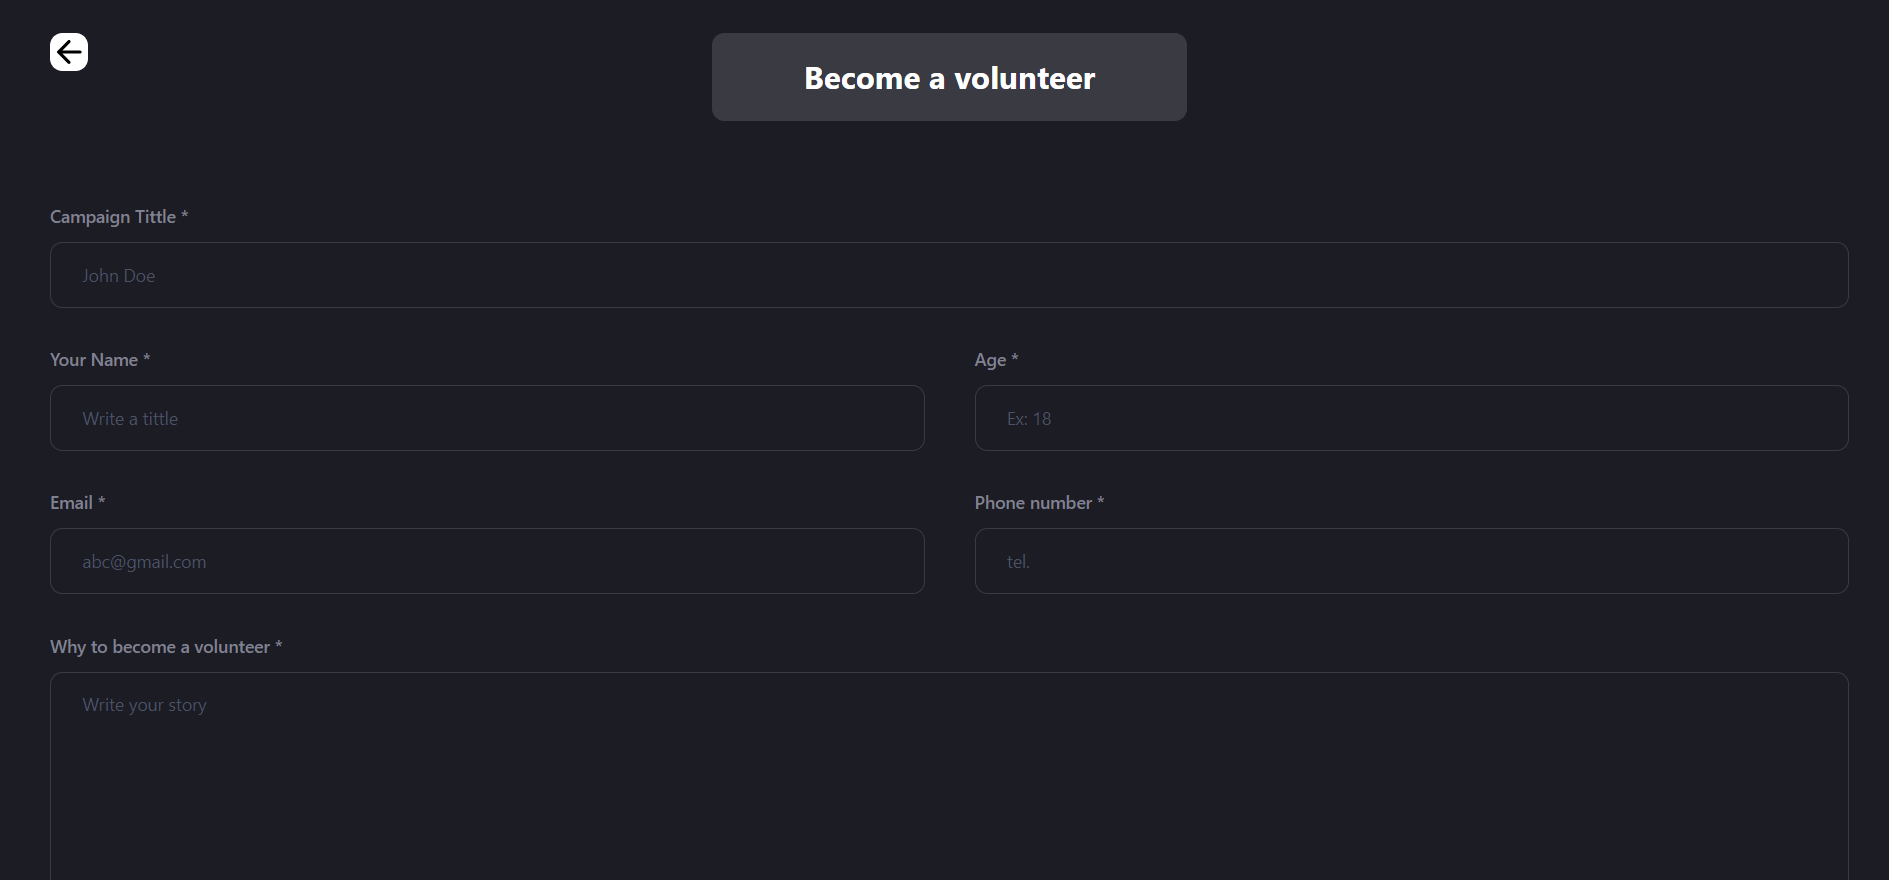Click the Email label text
Image resolution: width=1889 pixels, height=880 pixels.
click(x=71, y=503)
